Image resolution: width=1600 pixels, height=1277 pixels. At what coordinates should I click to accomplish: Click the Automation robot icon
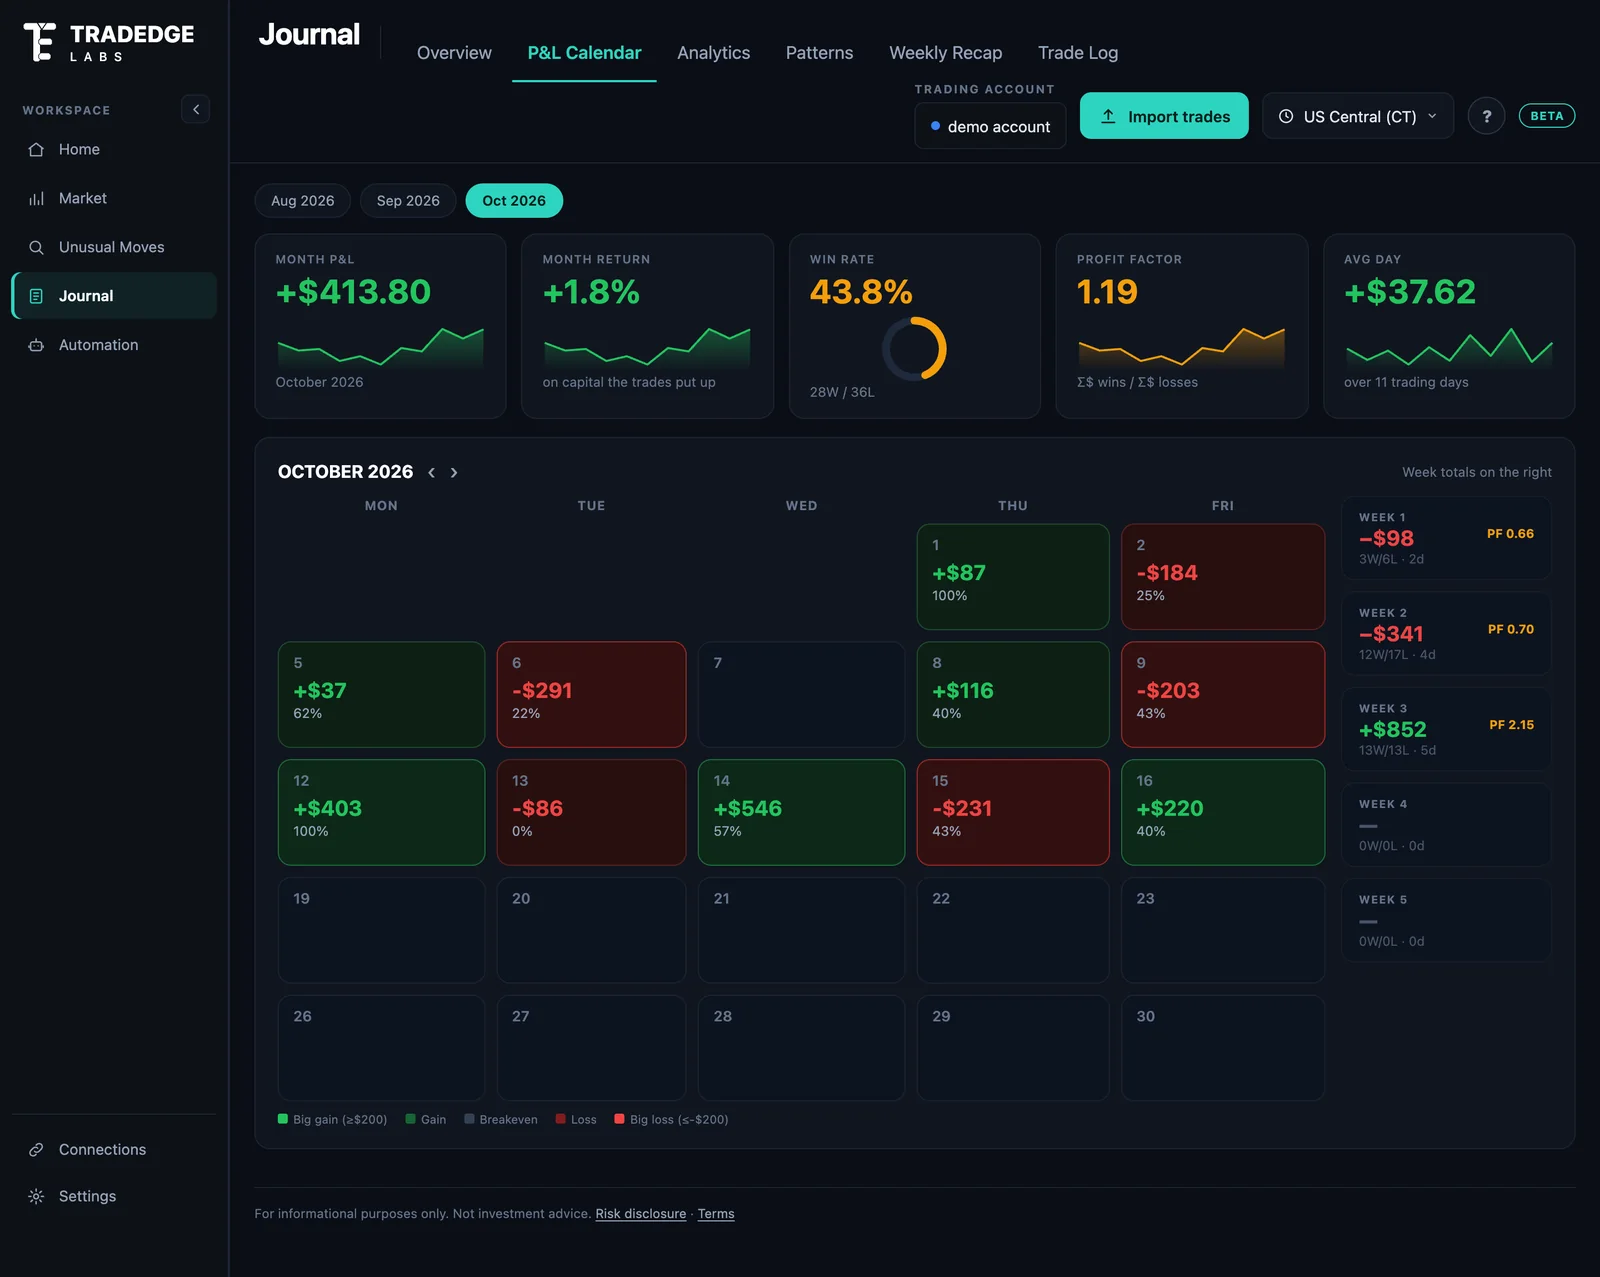[x=36, y=345]
